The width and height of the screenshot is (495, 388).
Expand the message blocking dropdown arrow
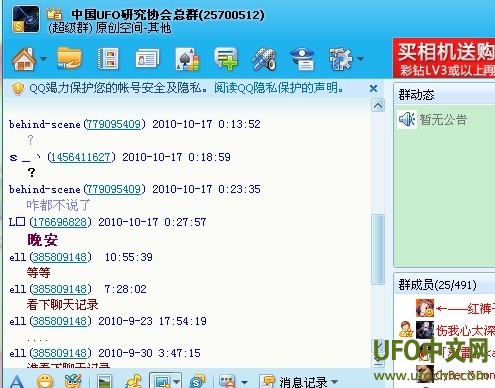click(x=244, y=382)
